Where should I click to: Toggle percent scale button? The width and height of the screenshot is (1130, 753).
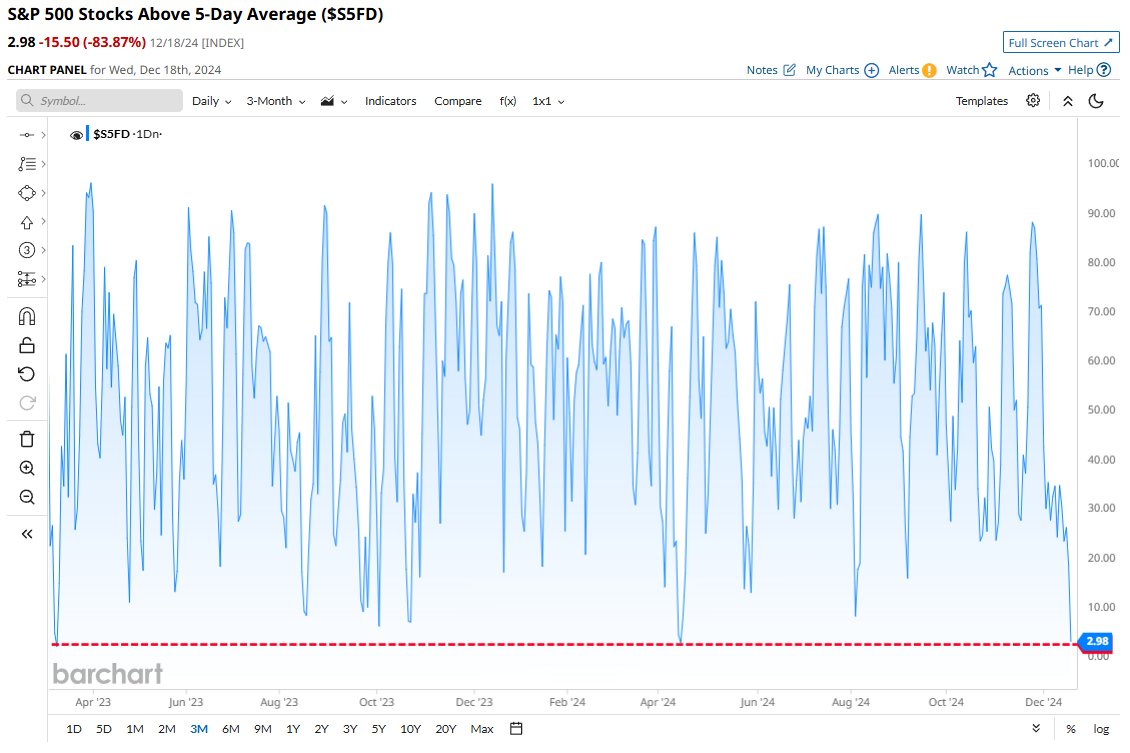point(1071,729)
